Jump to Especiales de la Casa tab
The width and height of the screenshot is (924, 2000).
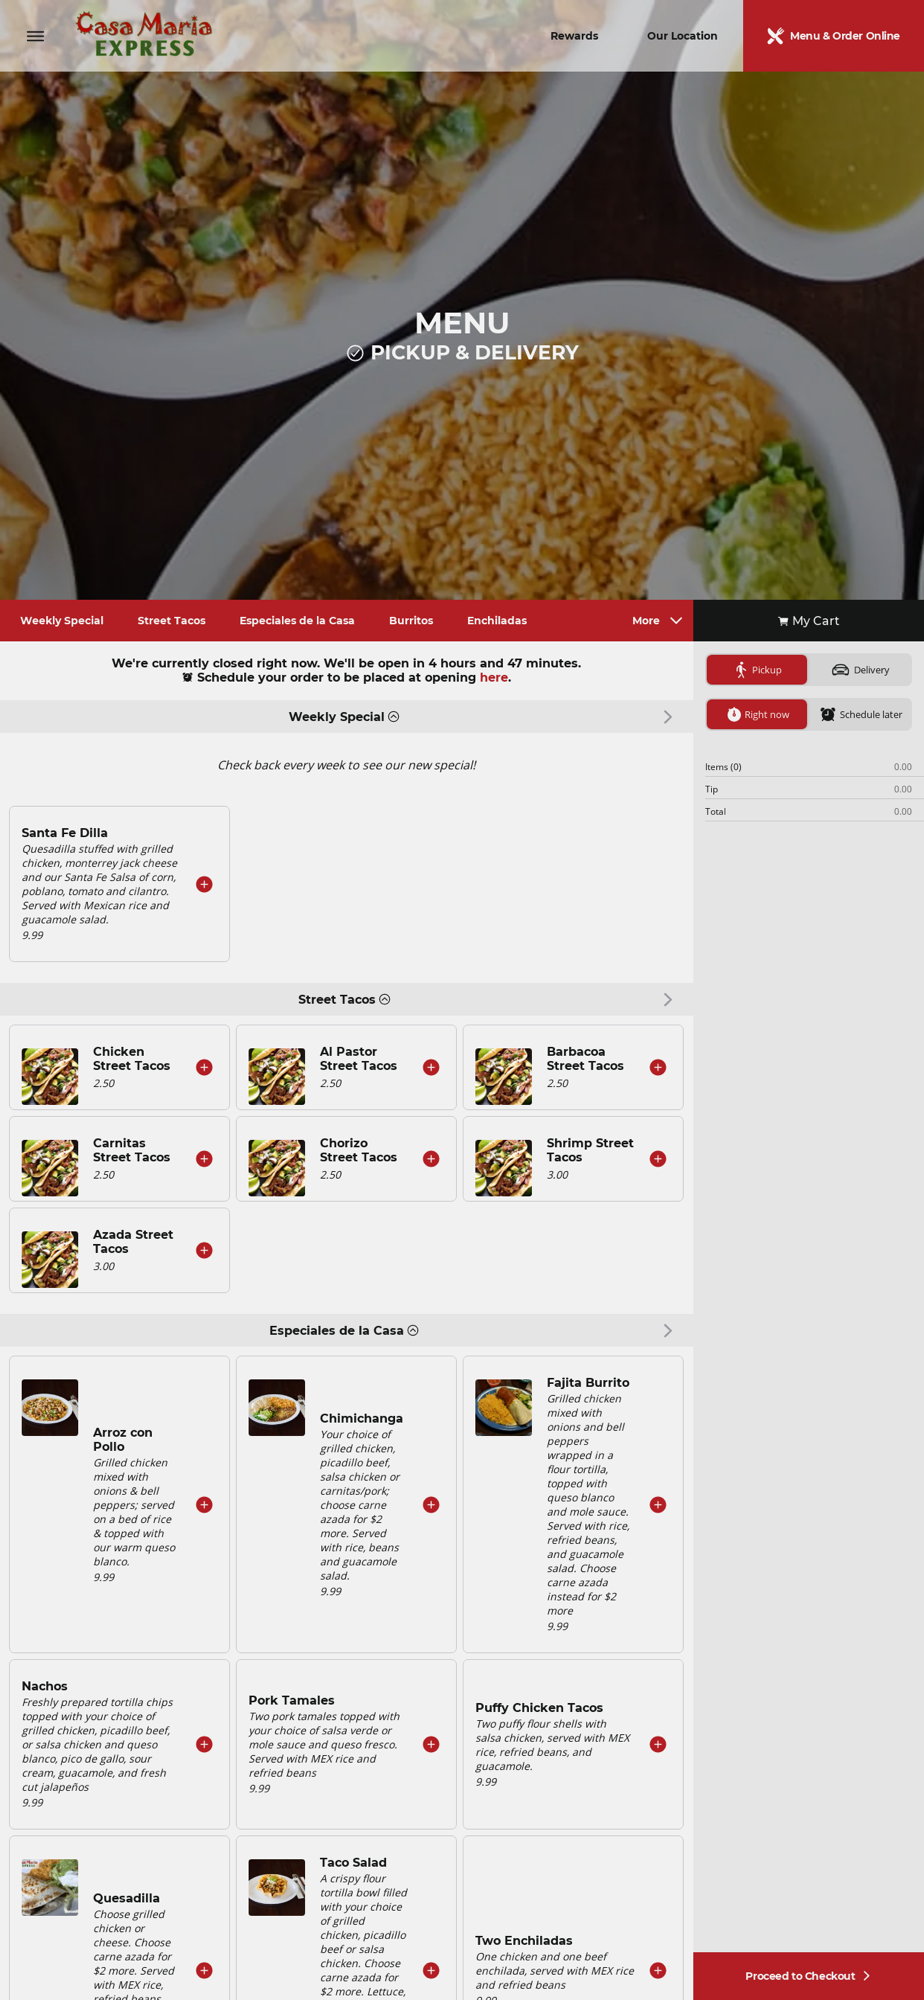[297, 621]
